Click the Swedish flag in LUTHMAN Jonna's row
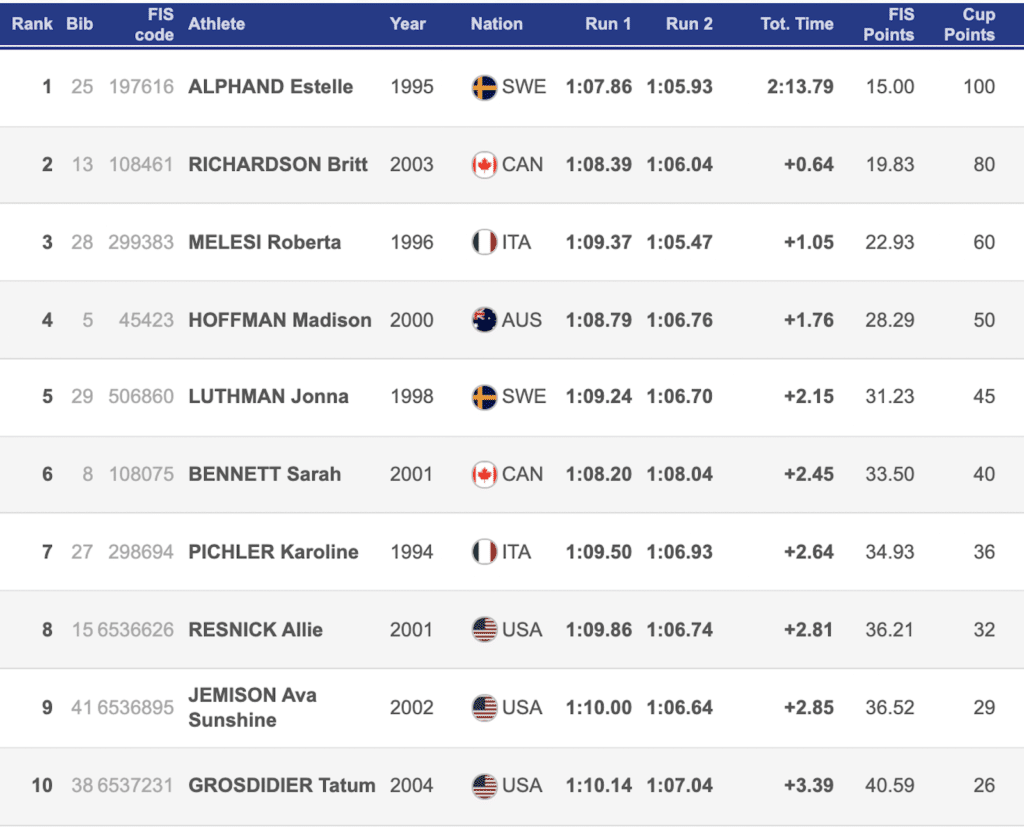Viewport: 1024px width, 831px height. coord(484,397)
